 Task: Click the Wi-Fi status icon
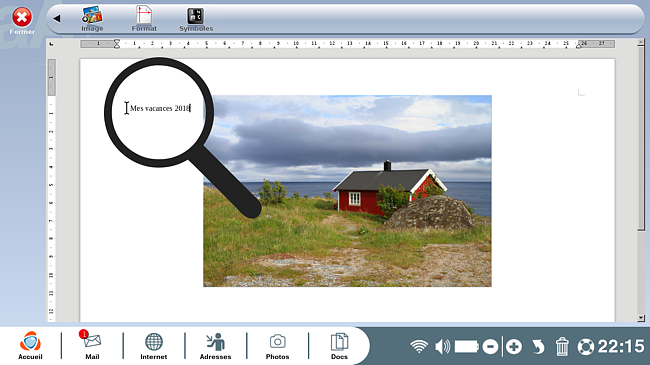[x=419, y=346]
